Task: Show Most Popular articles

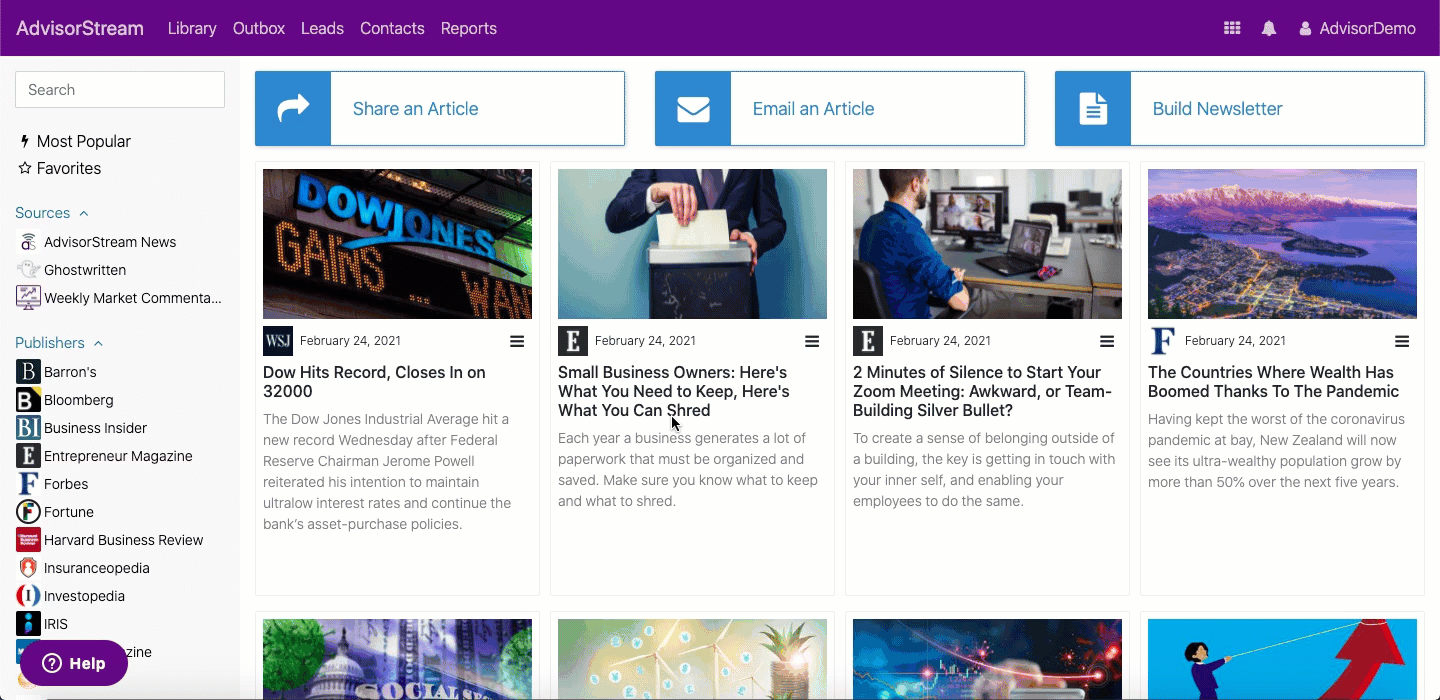Action: tap(75, 142)
